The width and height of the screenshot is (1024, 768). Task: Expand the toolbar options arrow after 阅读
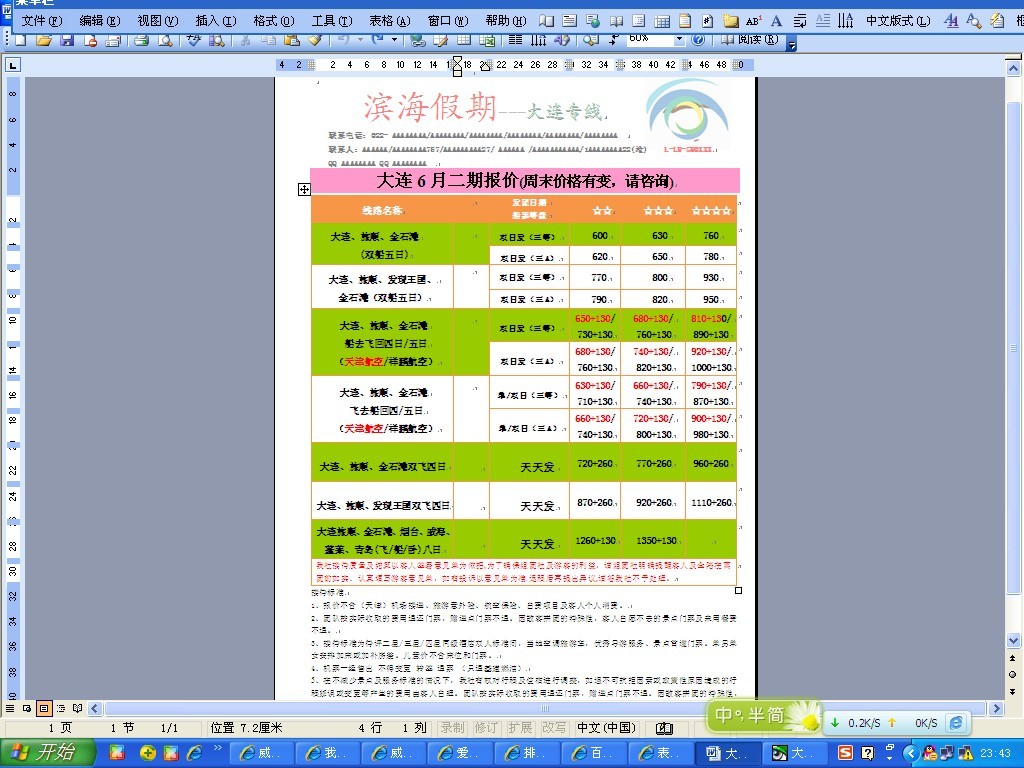[792, 44]
